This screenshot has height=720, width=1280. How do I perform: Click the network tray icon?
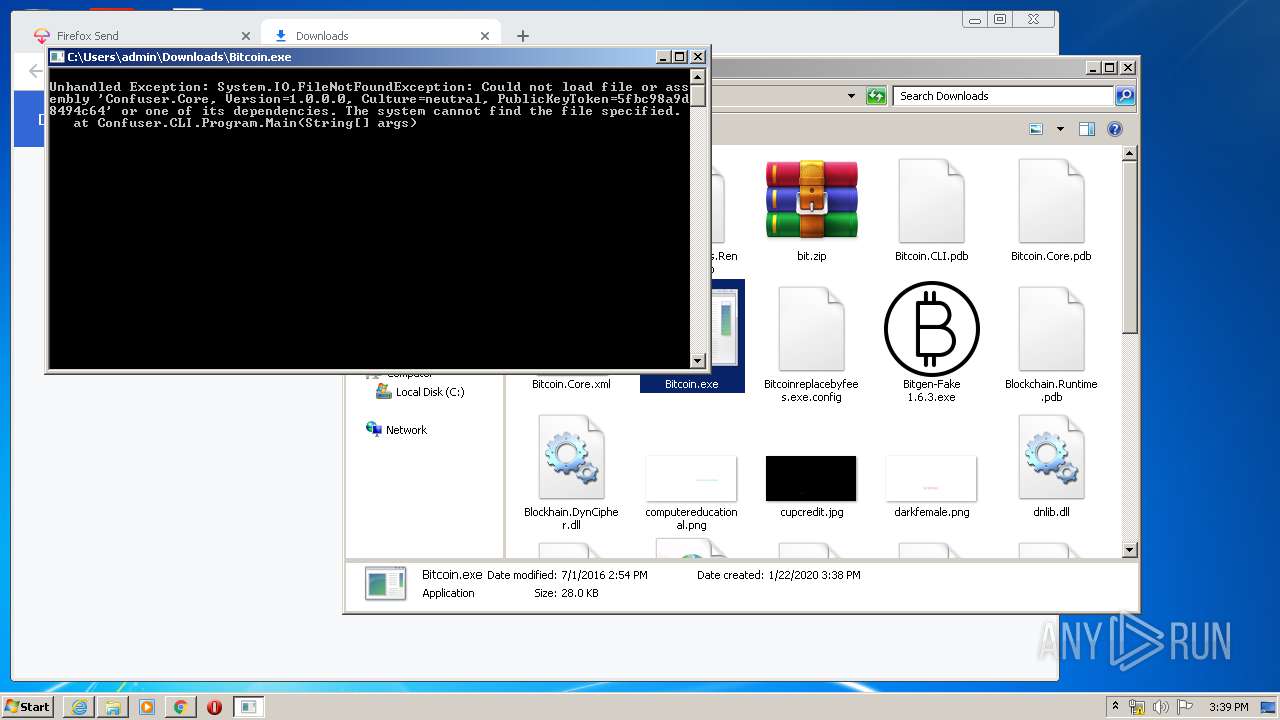(x=1137, y=707)
